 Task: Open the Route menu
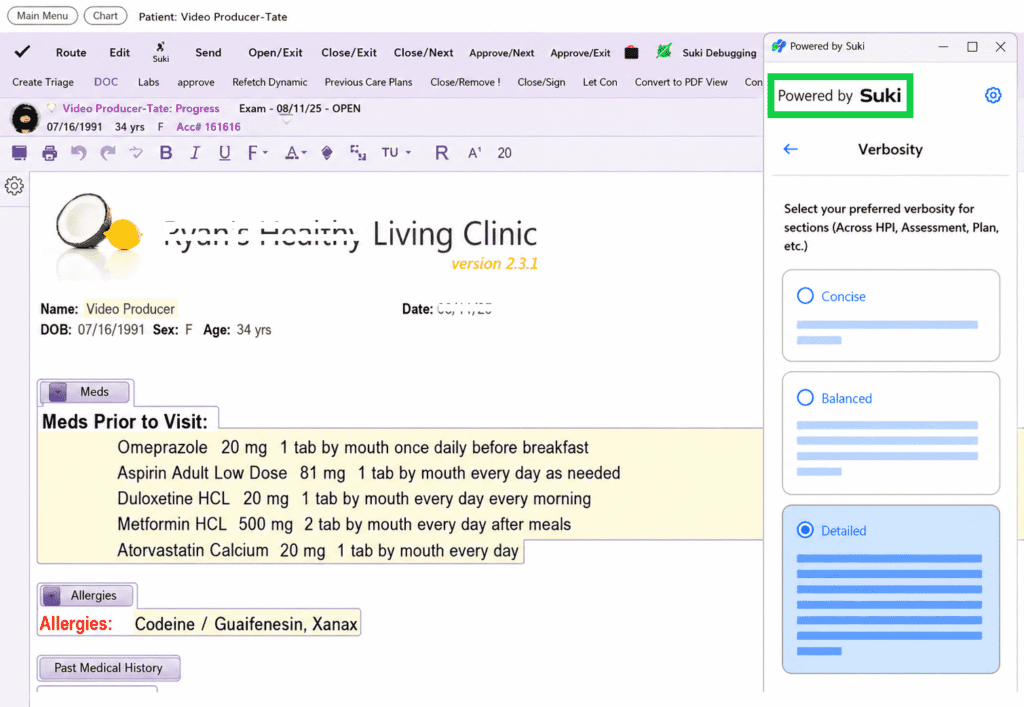click(71, 52)
